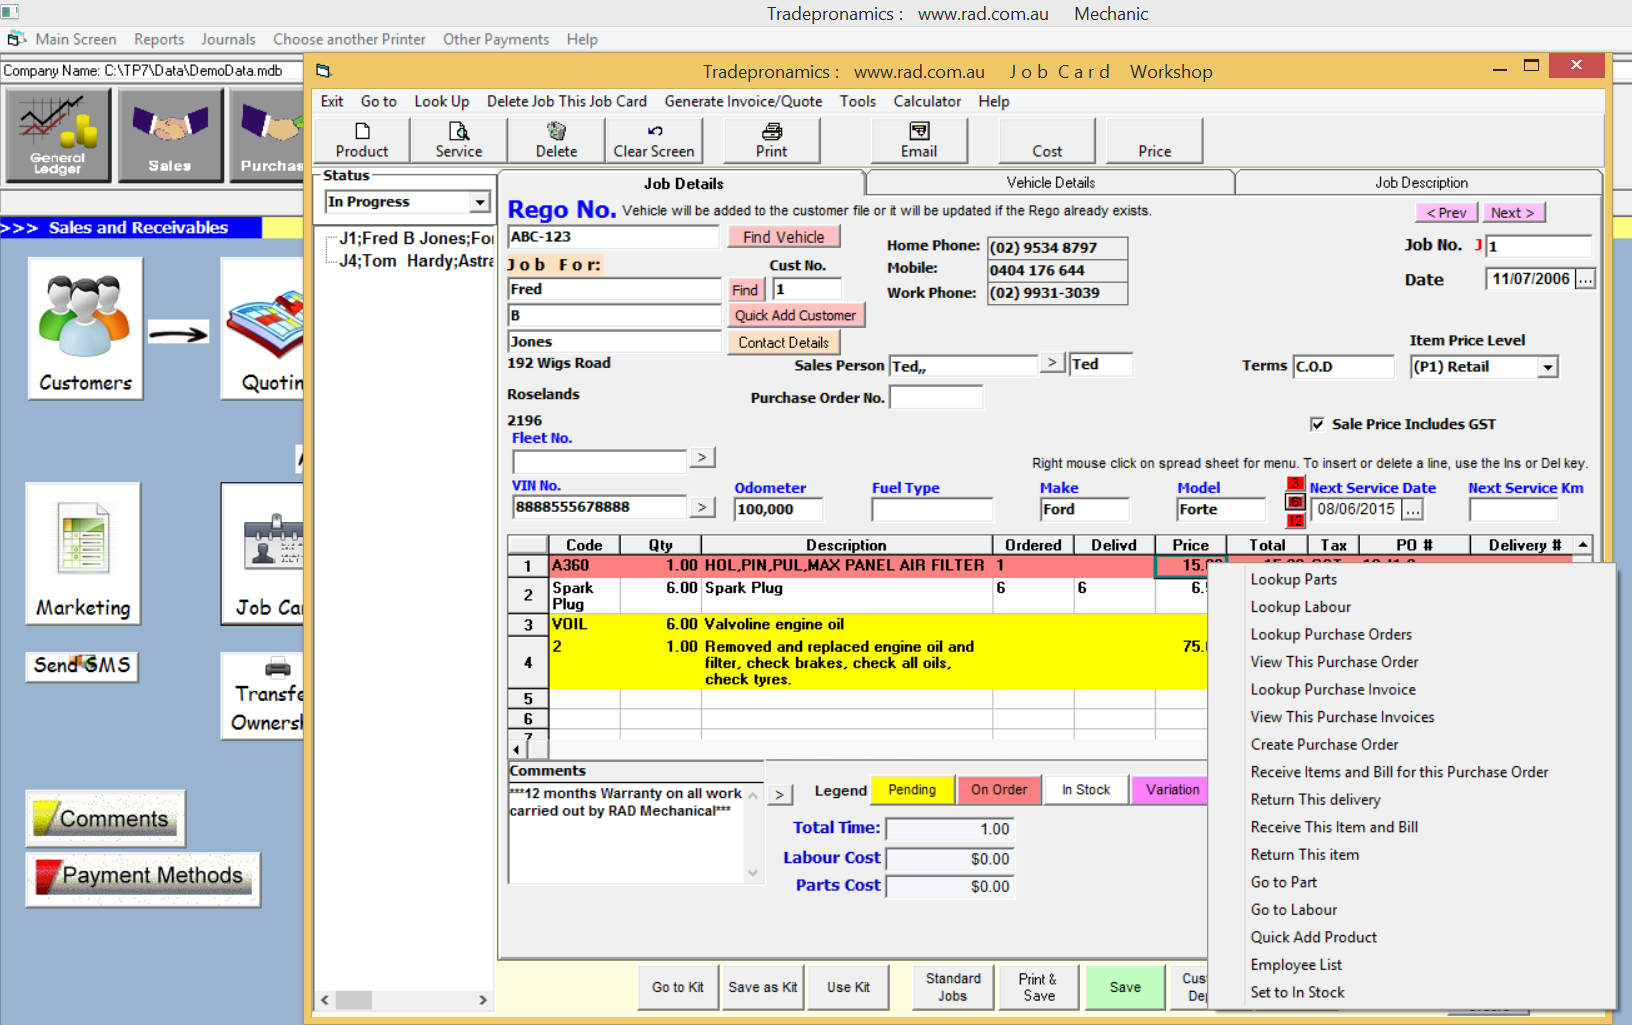Select Quick Add Product in context menu
Viewport: 1632px width, 1025px height.
pyautogui.click(x=1313, y=937)
